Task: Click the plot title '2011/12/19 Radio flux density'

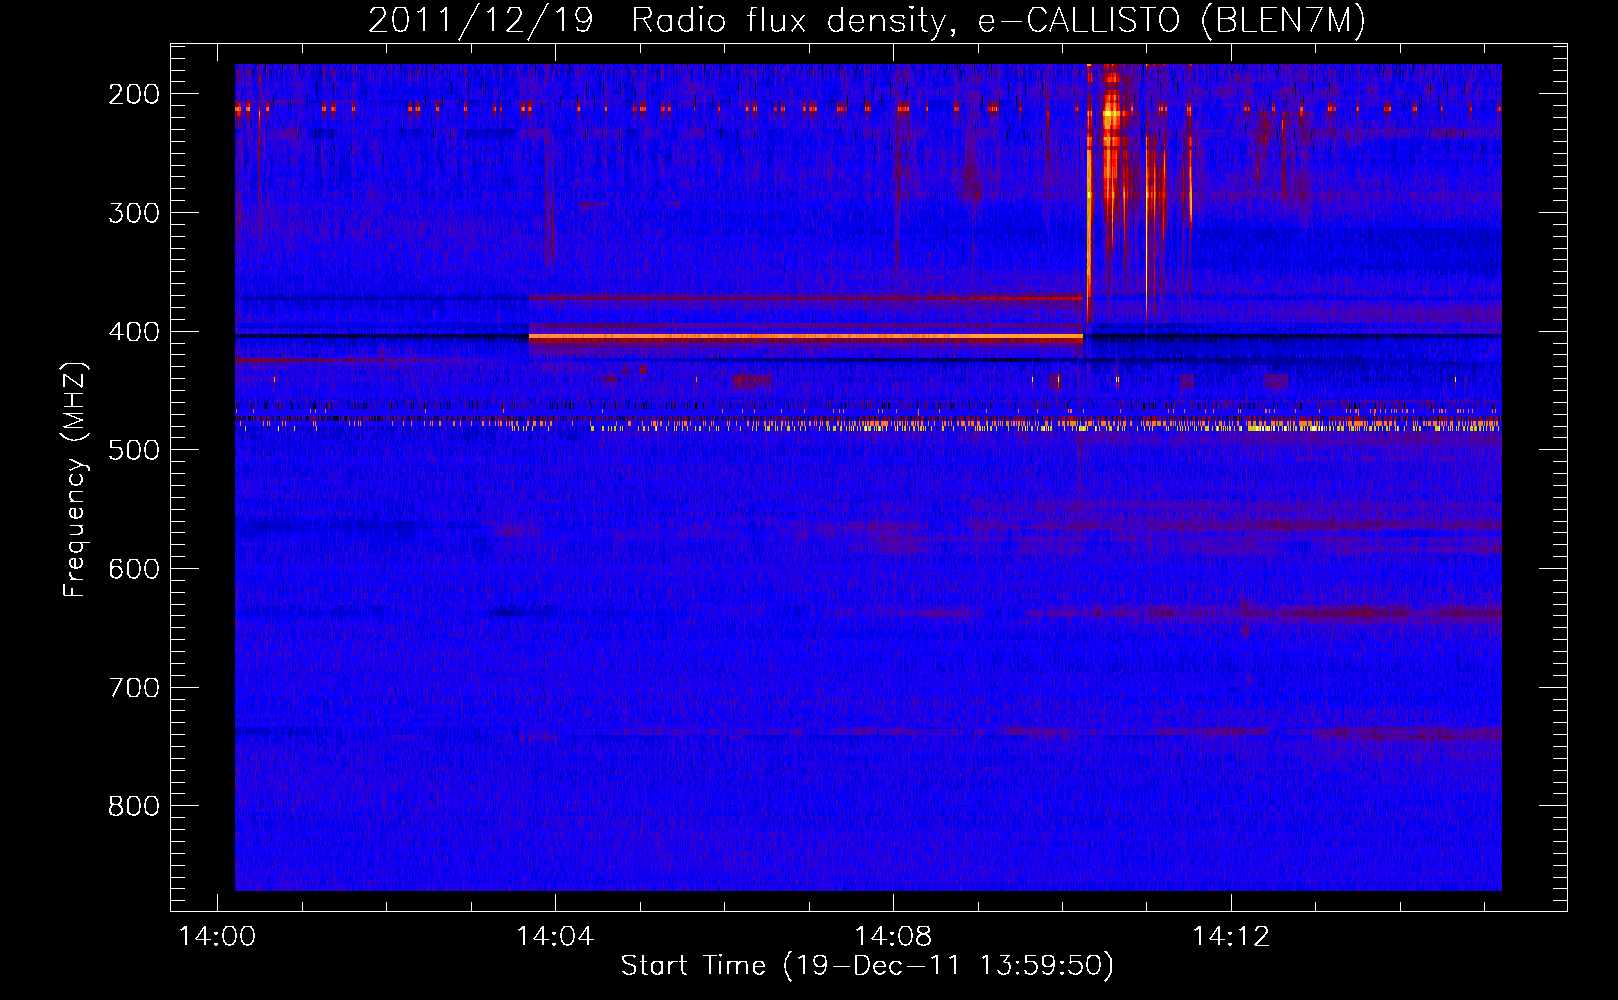Action: click(x=867, y=21)
